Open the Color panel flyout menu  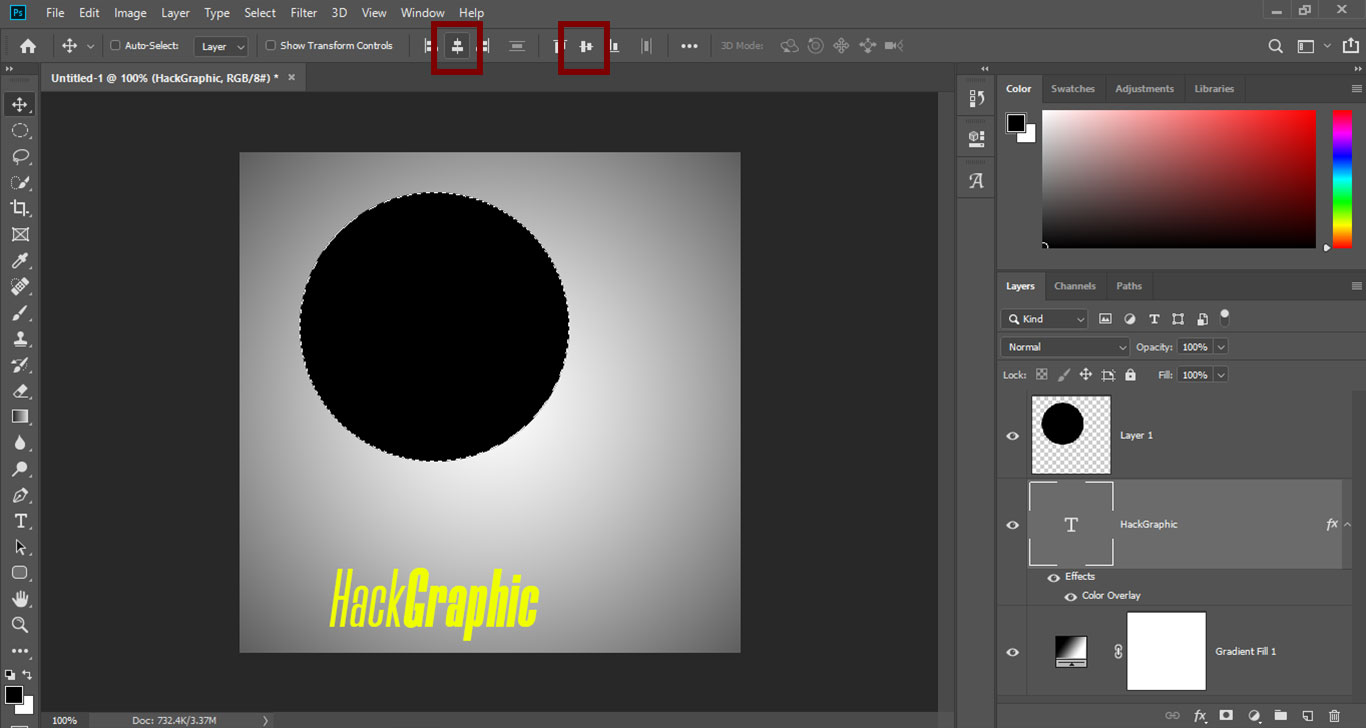pyautogui.click(x=1356, y=89)
